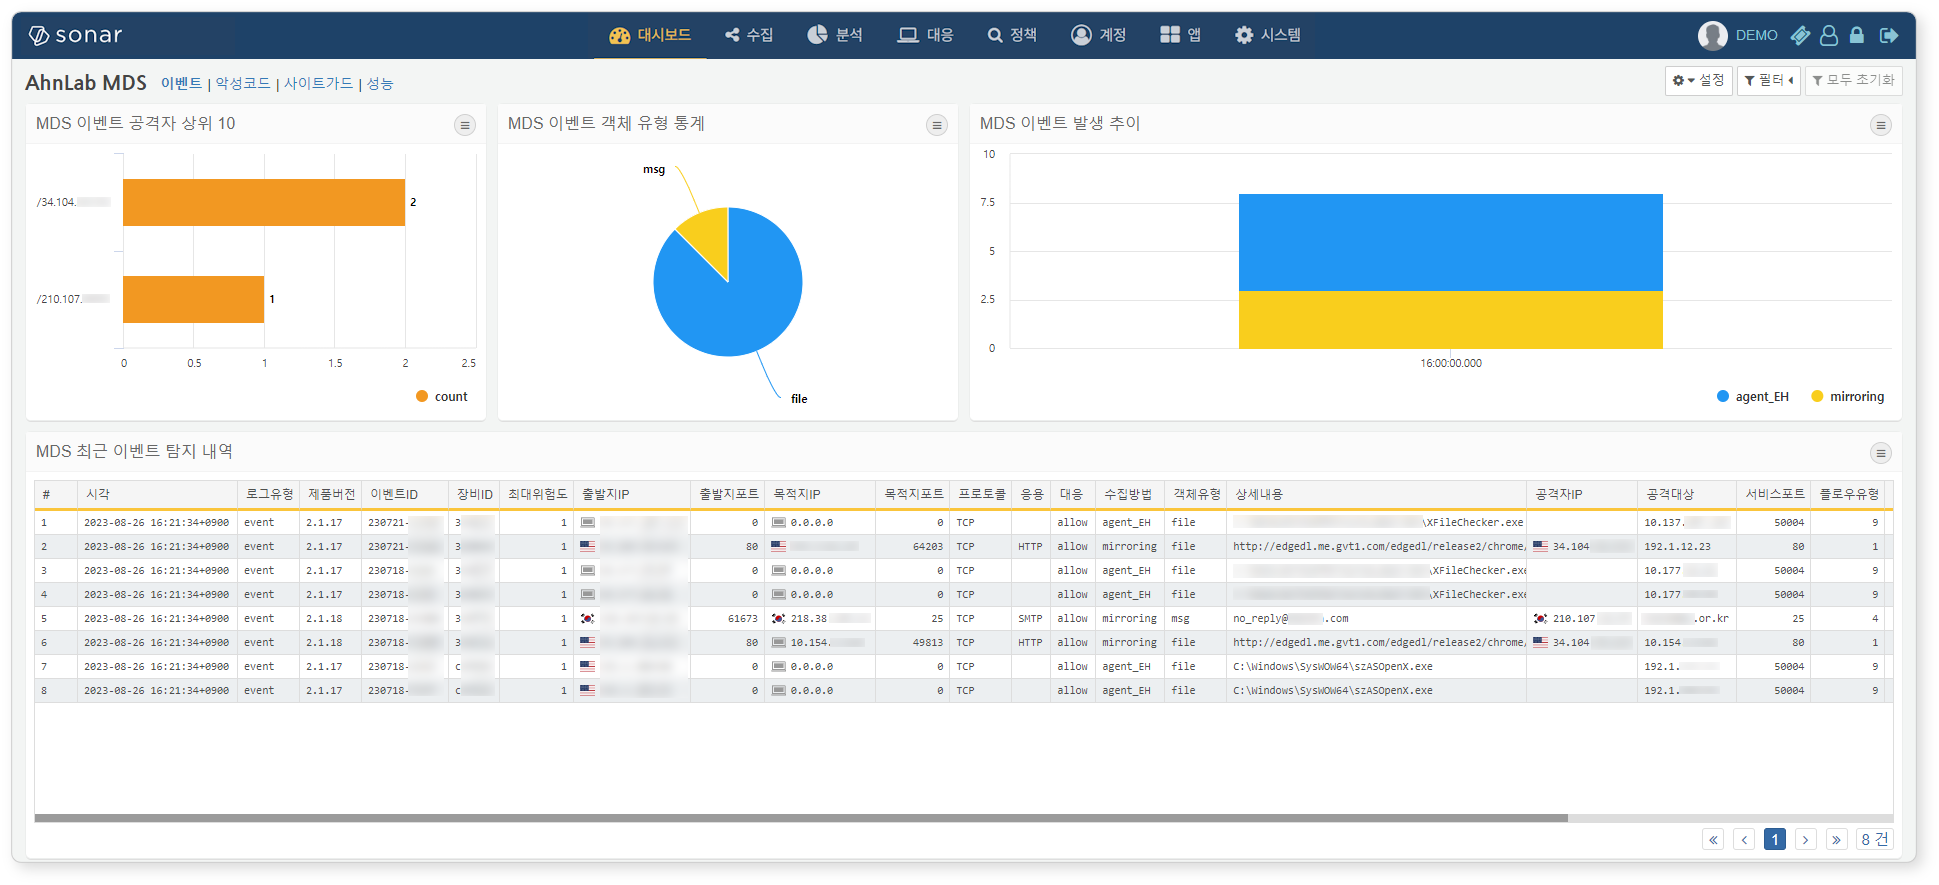Image resolution: width=1939 pixels, height=885 pixels.
Task: Select the 성능 sub-tab
Action: click(380, 83)
